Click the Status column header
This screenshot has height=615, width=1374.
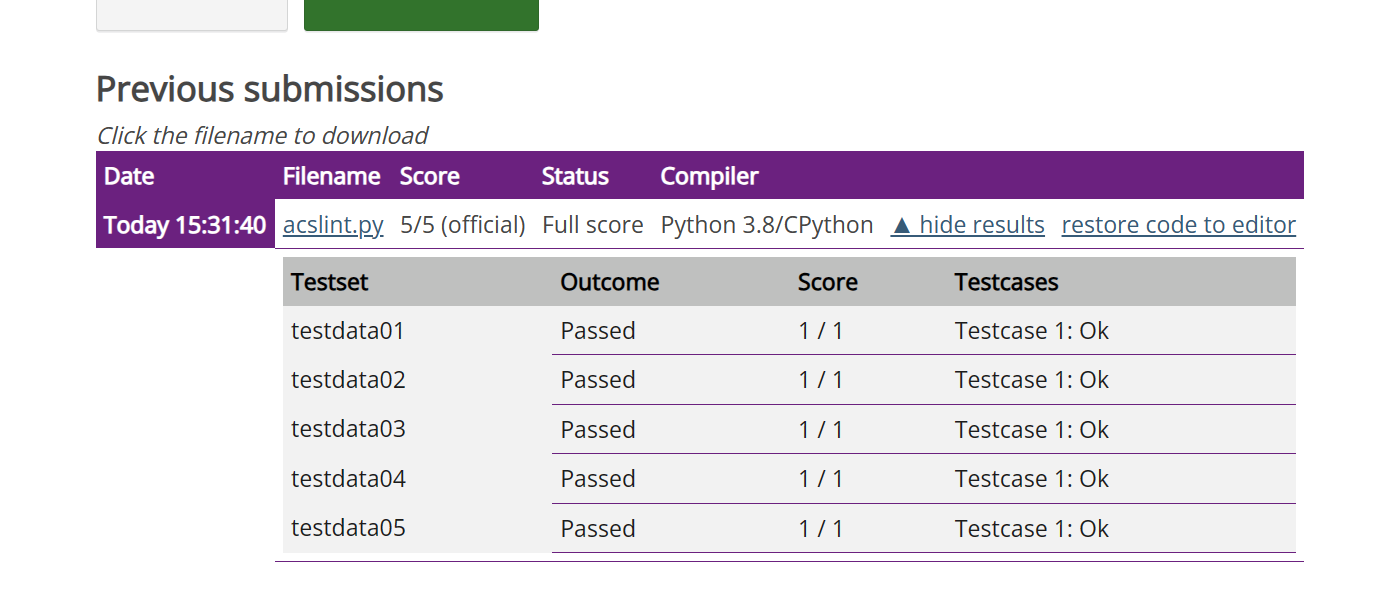point(575,177)
